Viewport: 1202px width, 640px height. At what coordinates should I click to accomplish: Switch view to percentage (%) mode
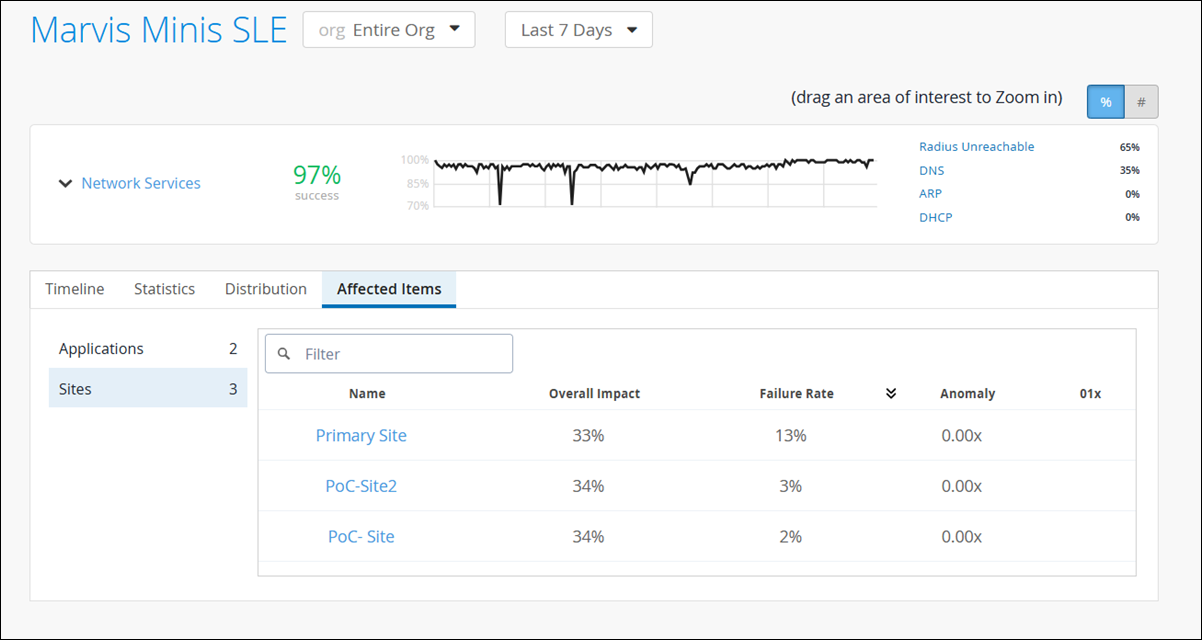tap(1106, 102)
